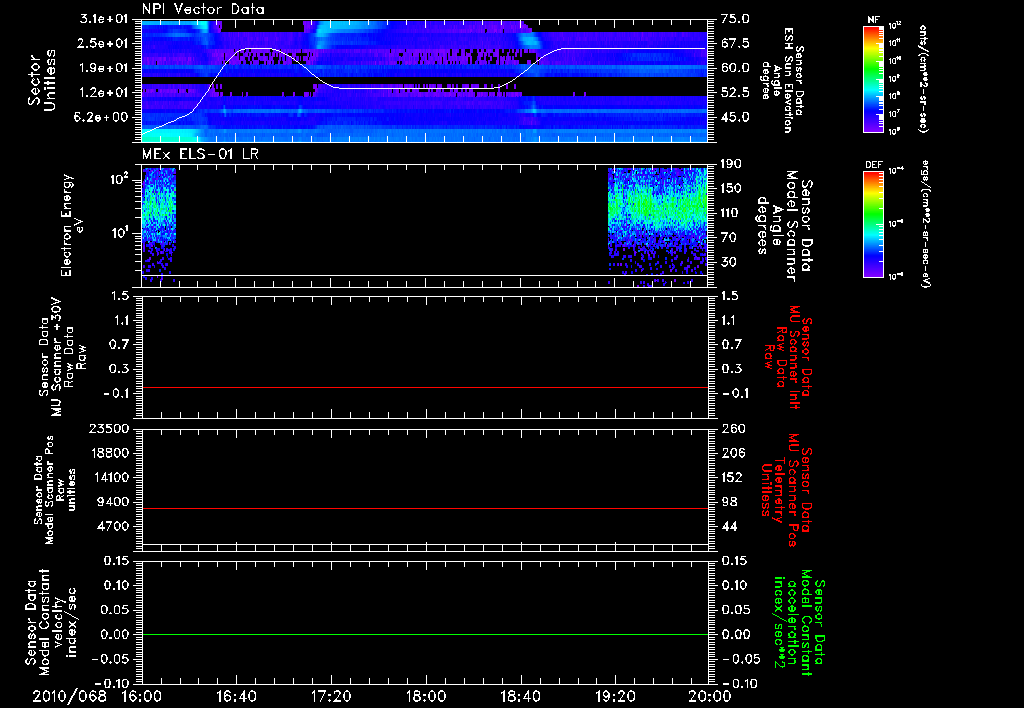Click the red MU Scanner Int axis label

point(789,357)
